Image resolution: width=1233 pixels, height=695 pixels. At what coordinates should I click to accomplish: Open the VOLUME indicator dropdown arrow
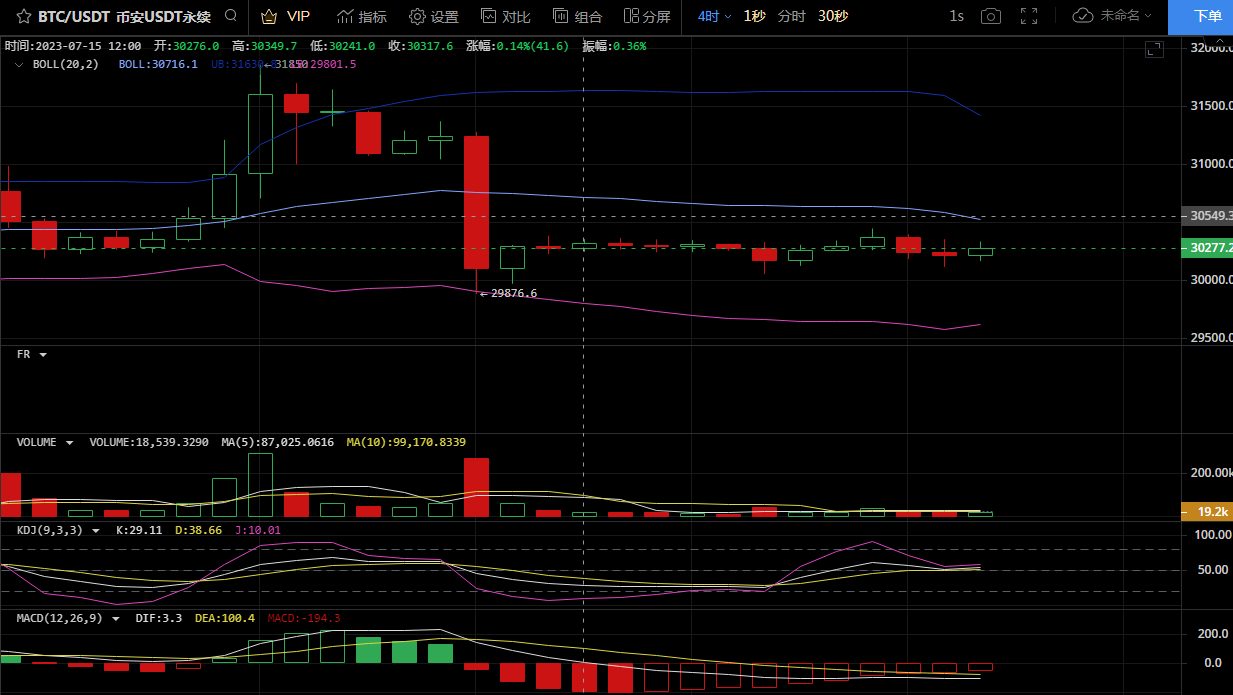tap(69, 442)
